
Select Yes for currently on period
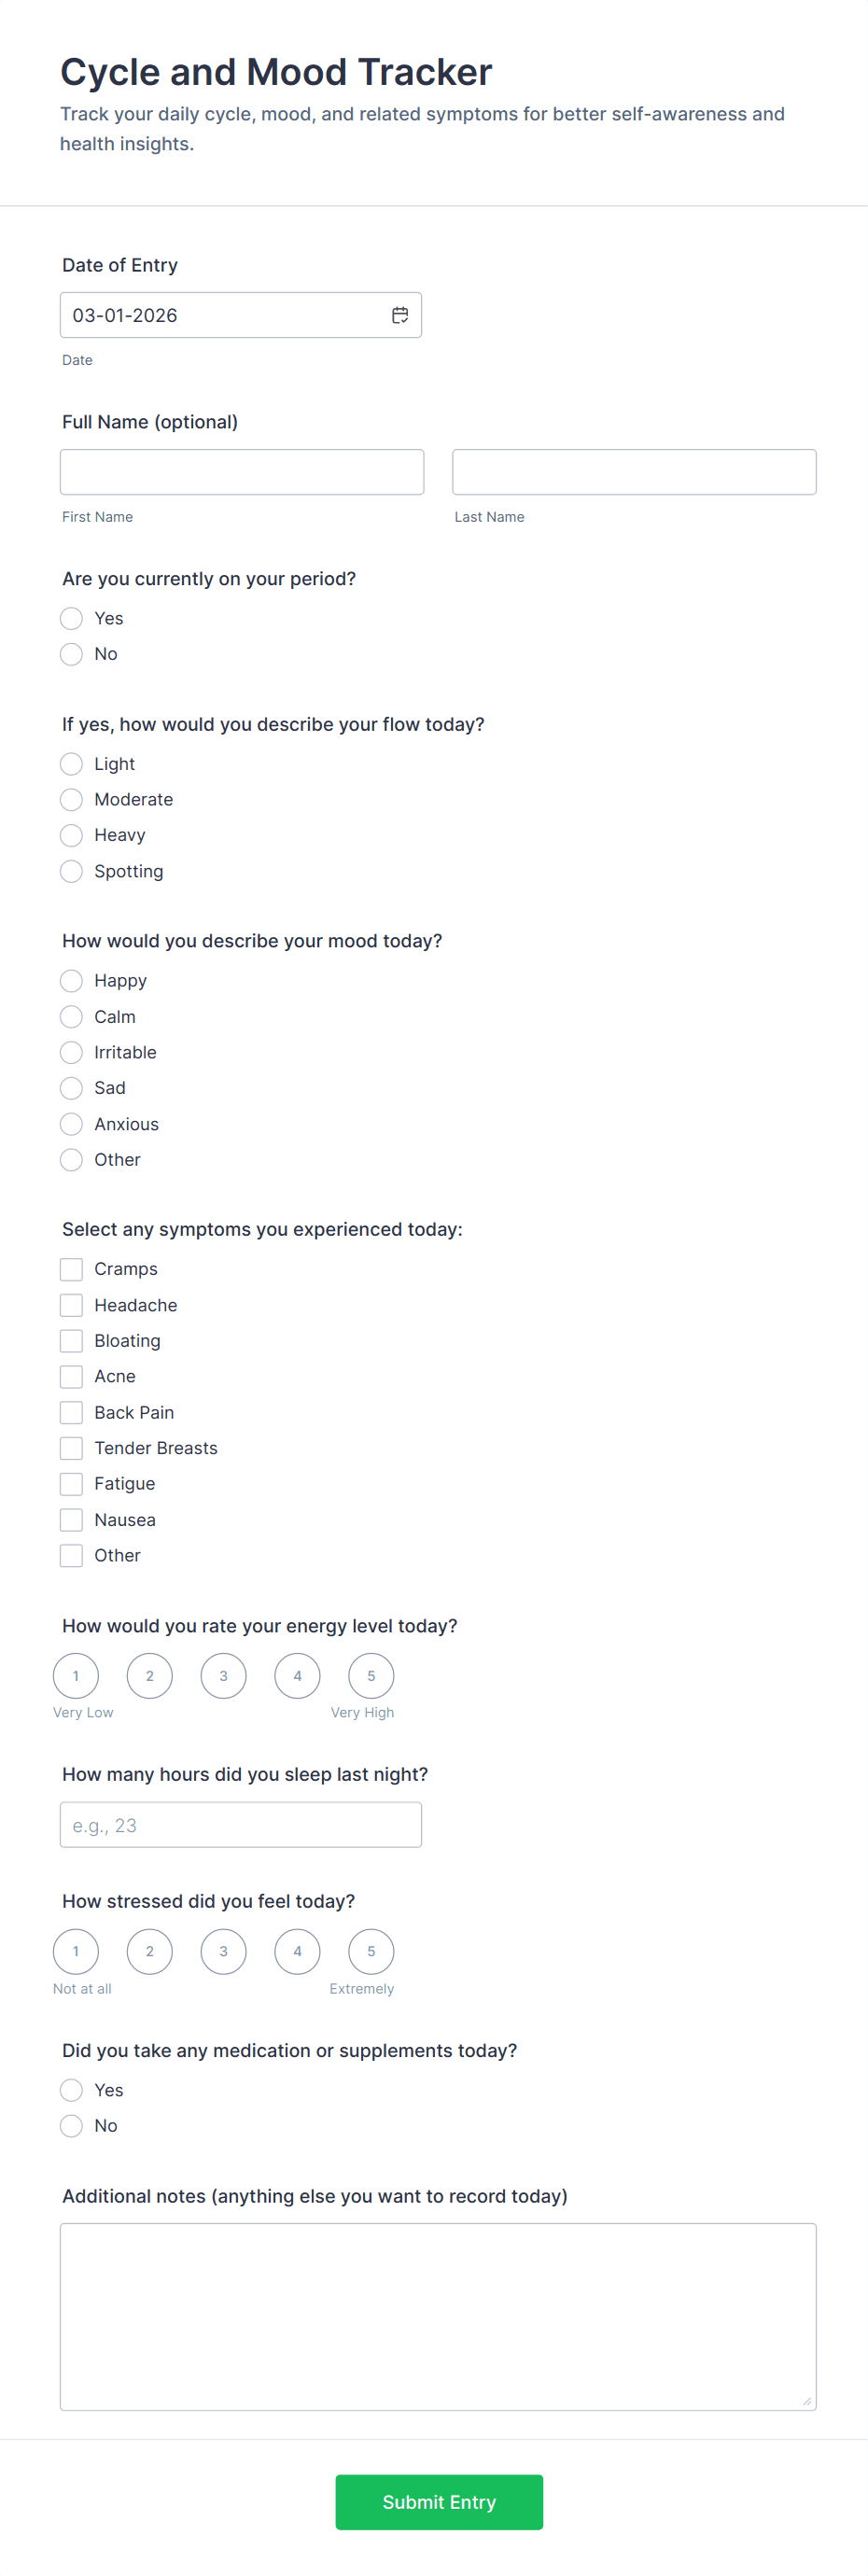click(71, 618)
